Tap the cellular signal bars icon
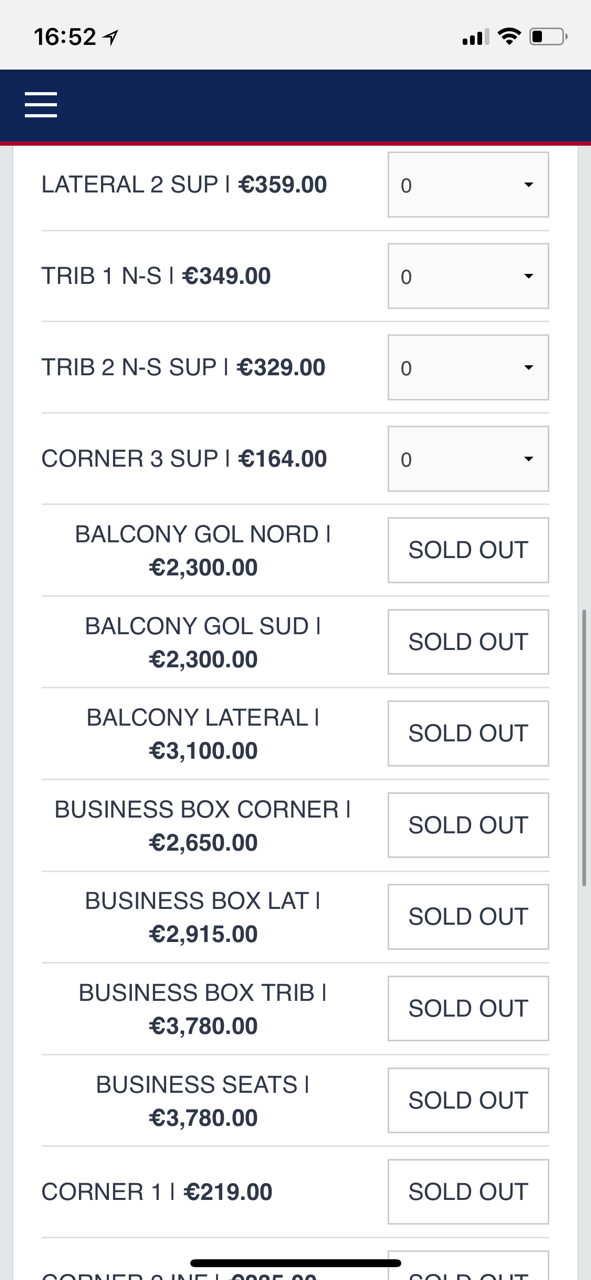 pos(475,38)
